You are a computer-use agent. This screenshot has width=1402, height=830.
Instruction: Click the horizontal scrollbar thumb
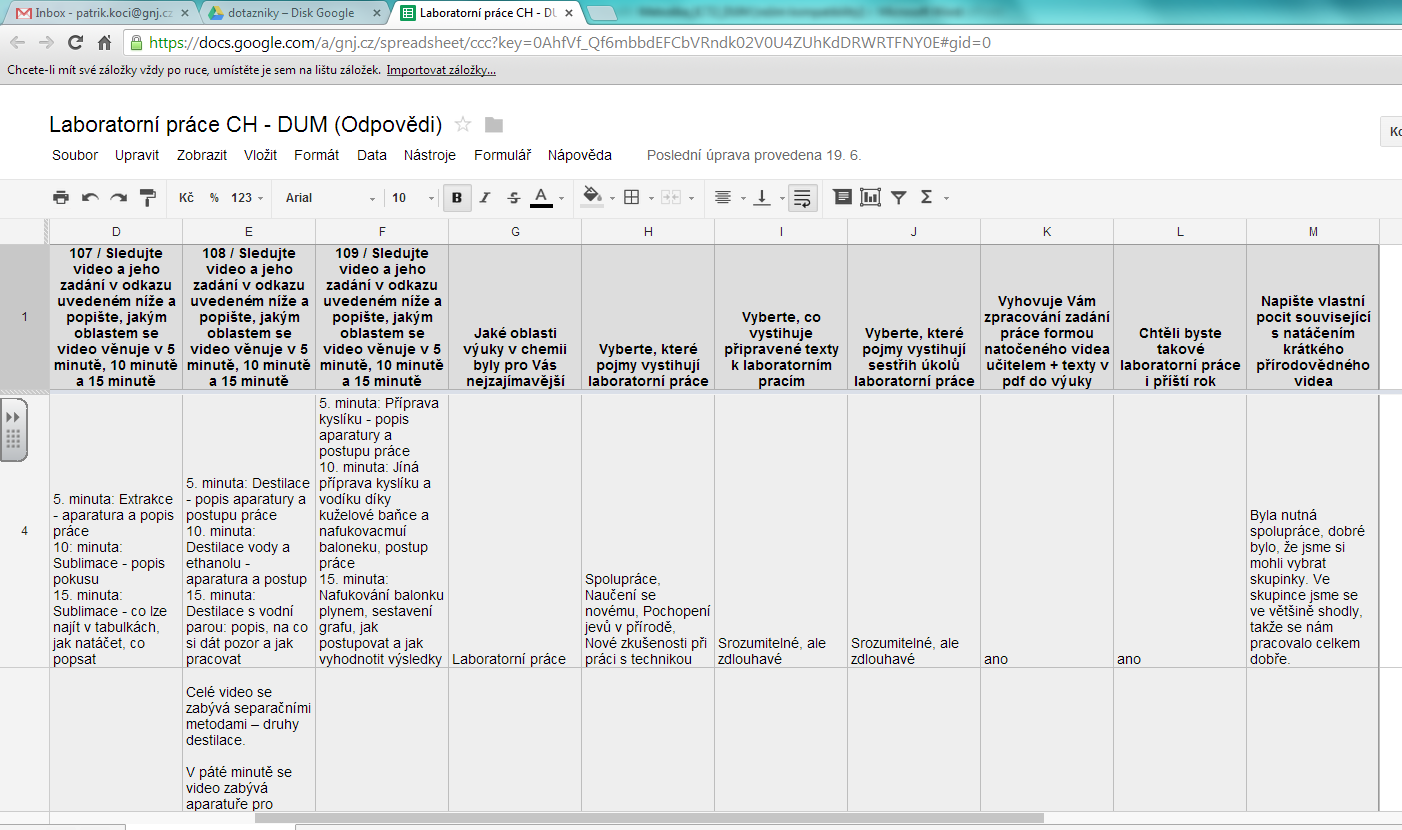tap(649, 817)
